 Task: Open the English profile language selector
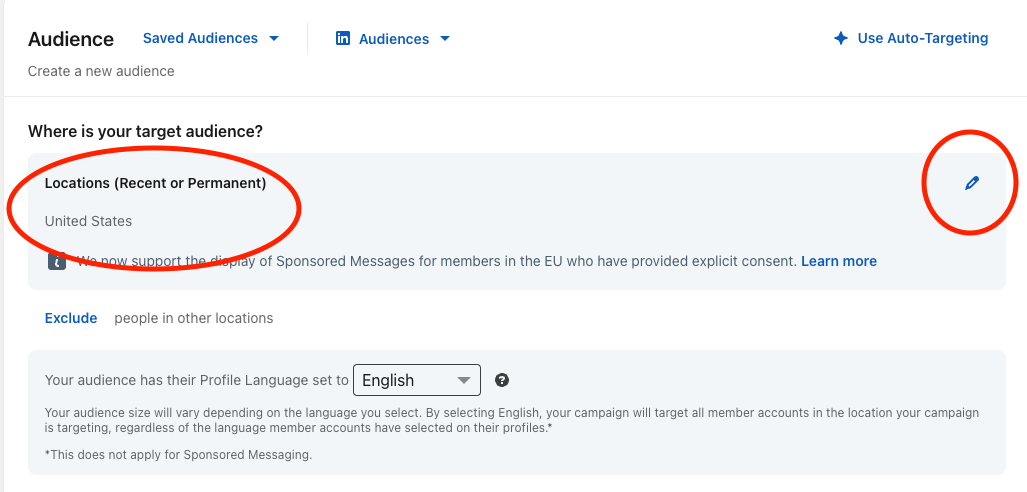tap(415, 380)
